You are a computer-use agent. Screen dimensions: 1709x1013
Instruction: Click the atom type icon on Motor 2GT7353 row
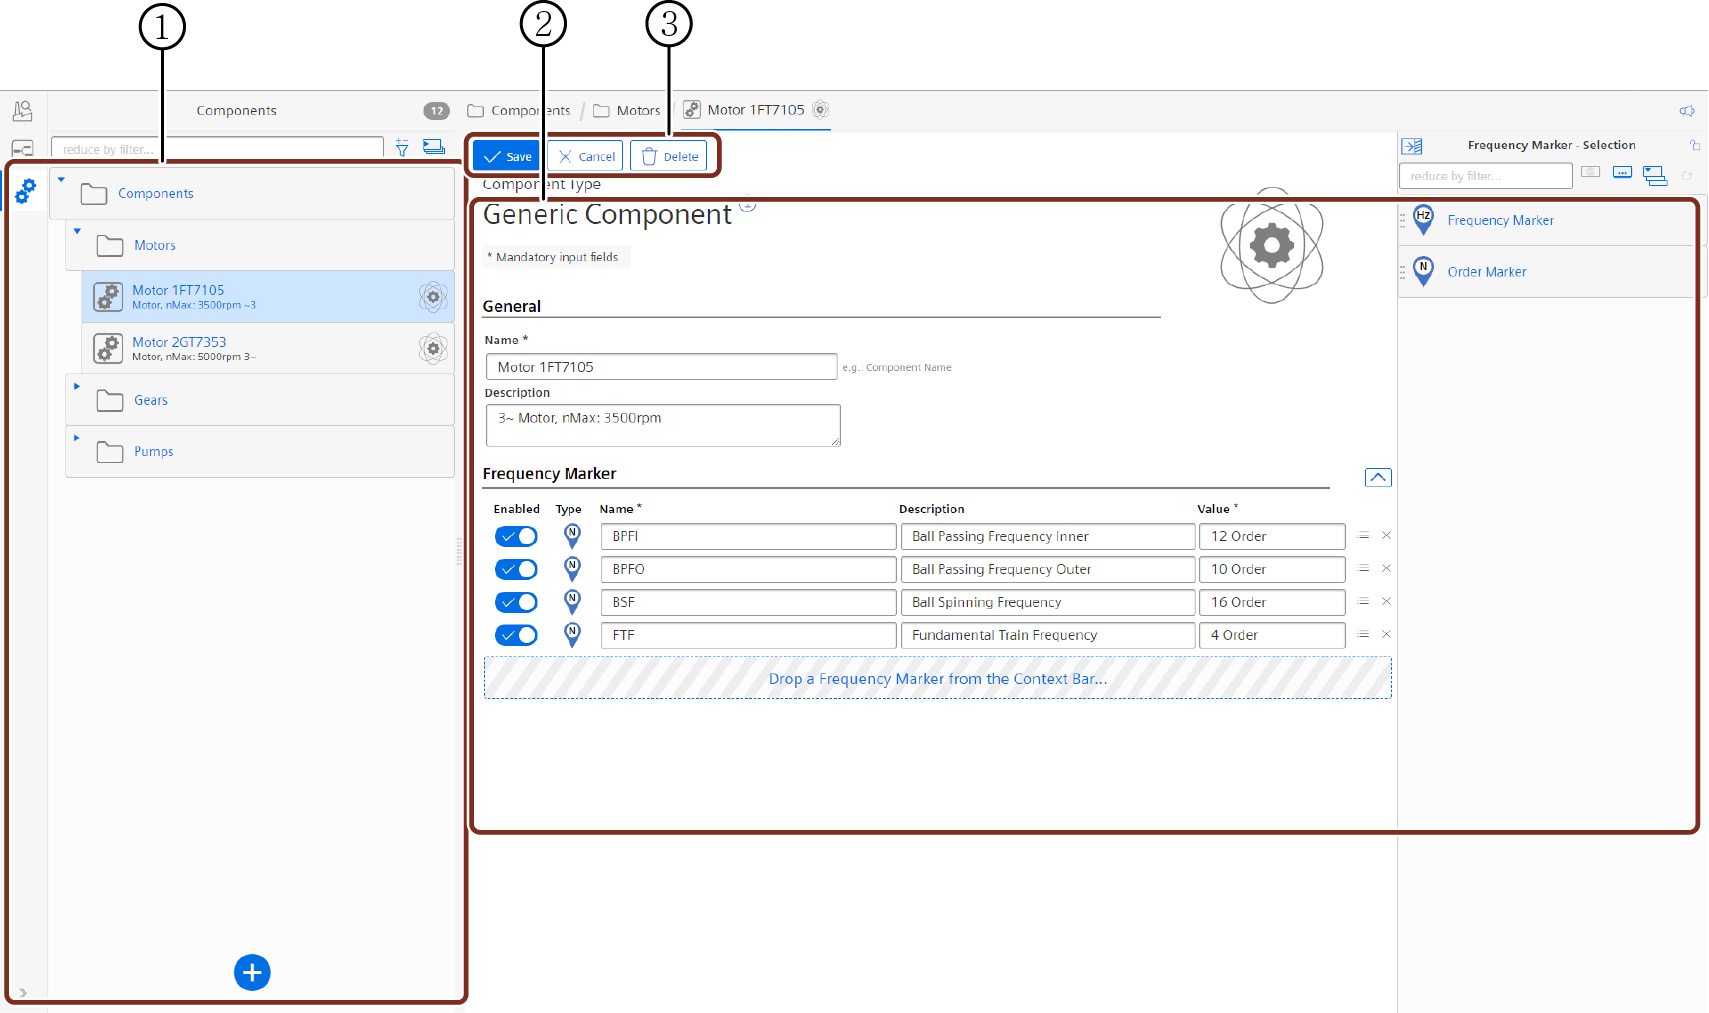click(433, 348)
